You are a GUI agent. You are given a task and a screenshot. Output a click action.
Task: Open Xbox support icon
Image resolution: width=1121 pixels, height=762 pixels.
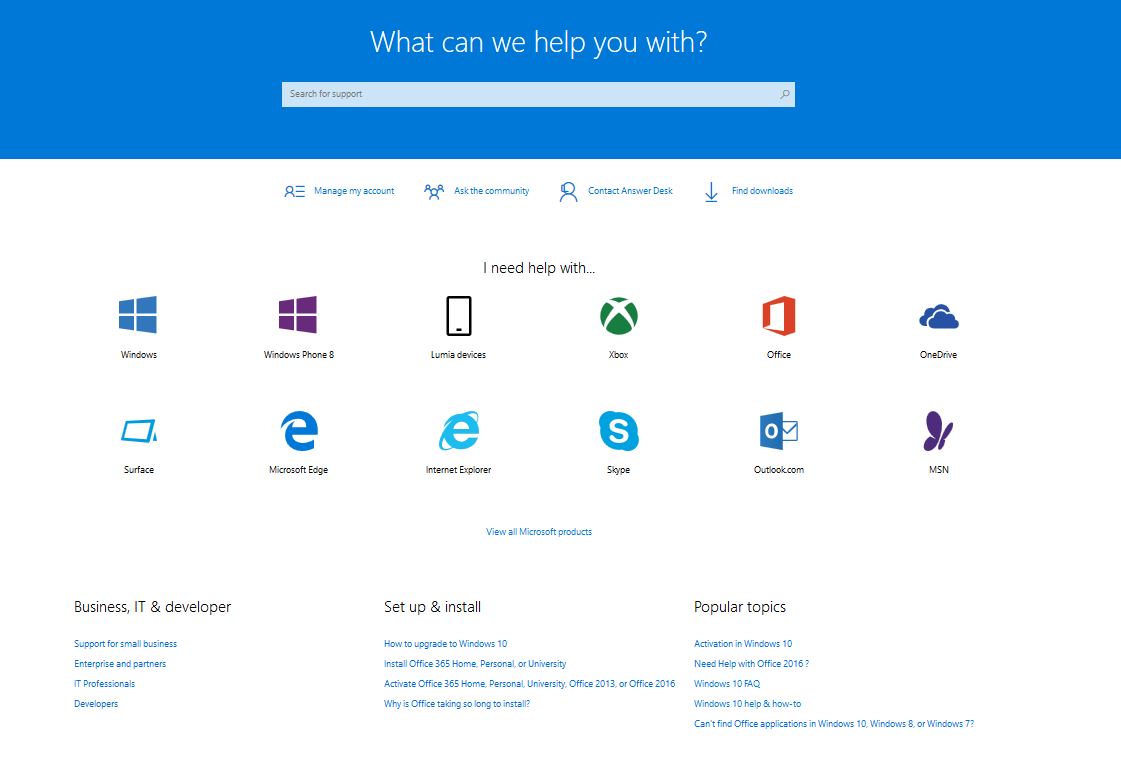click(619, 316)
